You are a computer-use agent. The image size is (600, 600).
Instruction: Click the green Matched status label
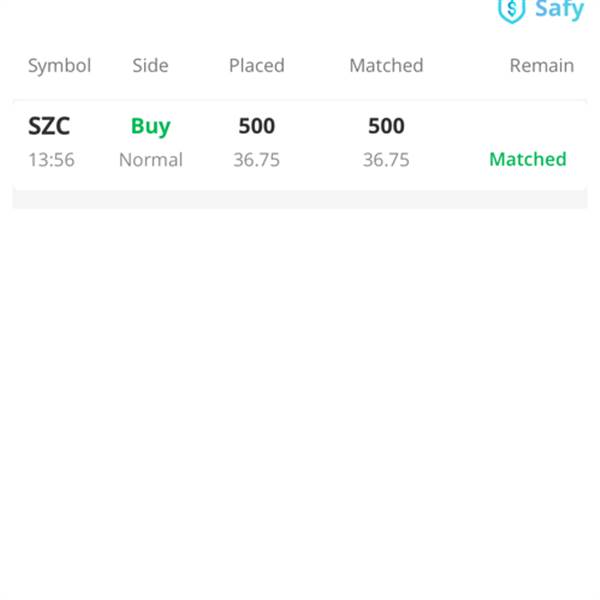528,159
